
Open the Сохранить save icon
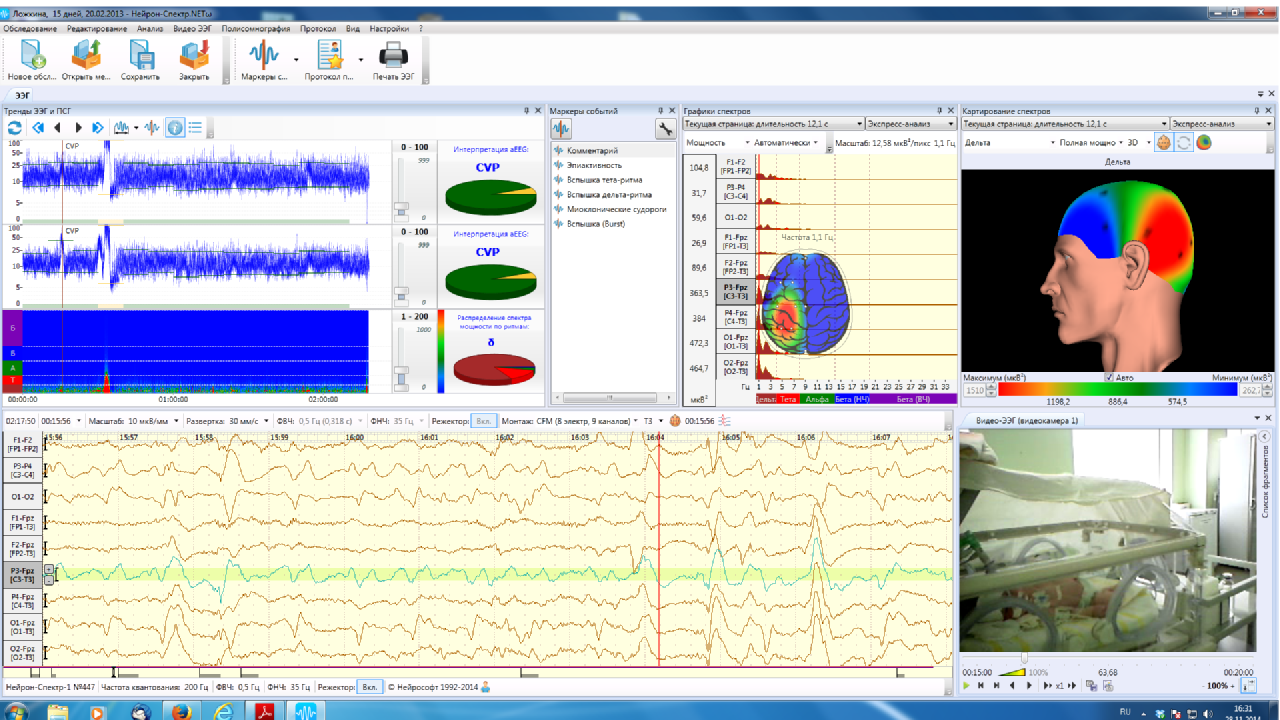pyautogui.click(x=140, y=60)
